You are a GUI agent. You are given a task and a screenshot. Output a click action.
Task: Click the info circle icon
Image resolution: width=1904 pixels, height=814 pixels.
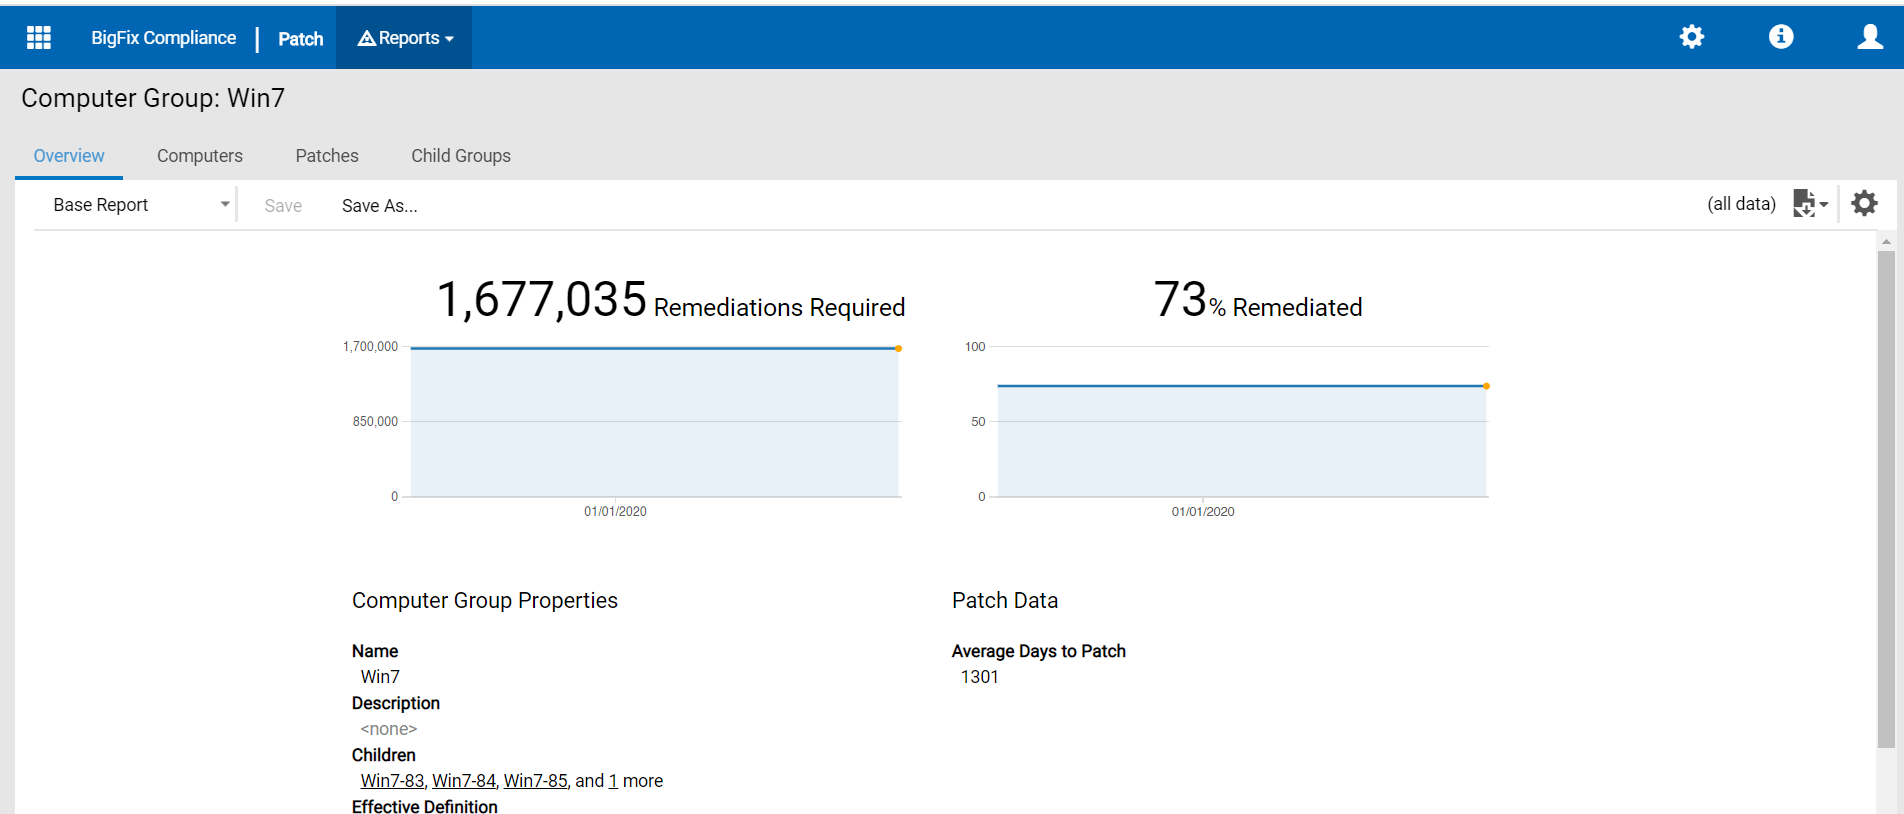[x=1780, y=37]
